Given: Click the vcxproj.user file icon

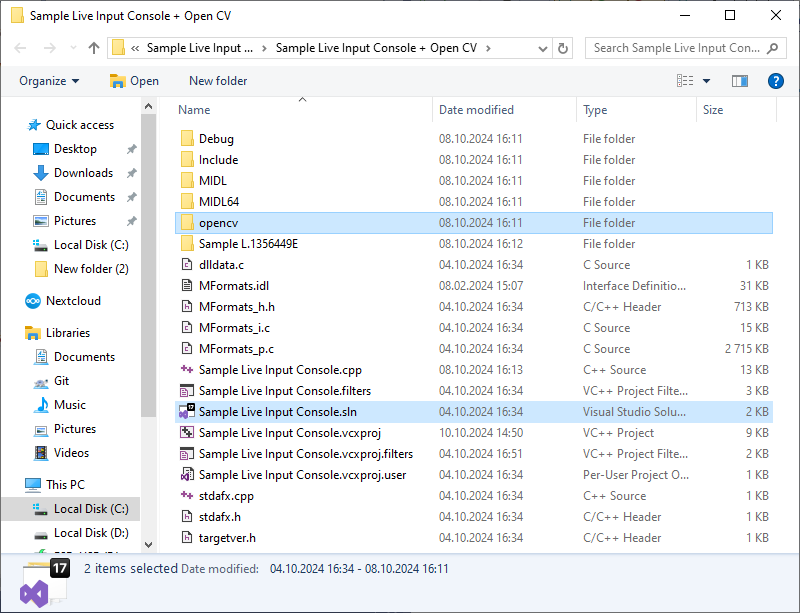Looking at the screenshot, I should 187,475.
